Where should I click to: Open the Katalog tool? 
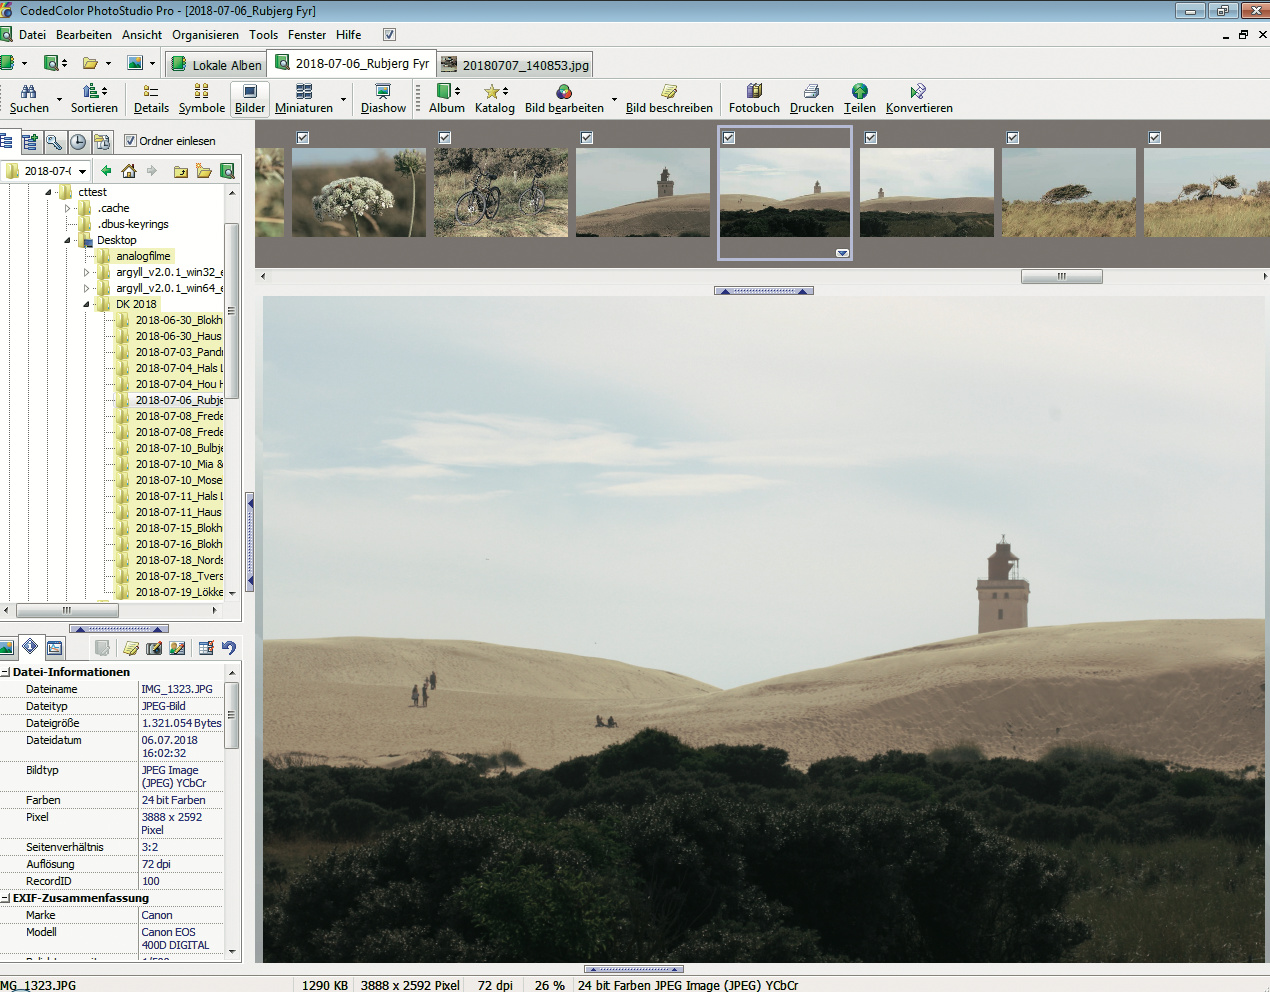494,98
